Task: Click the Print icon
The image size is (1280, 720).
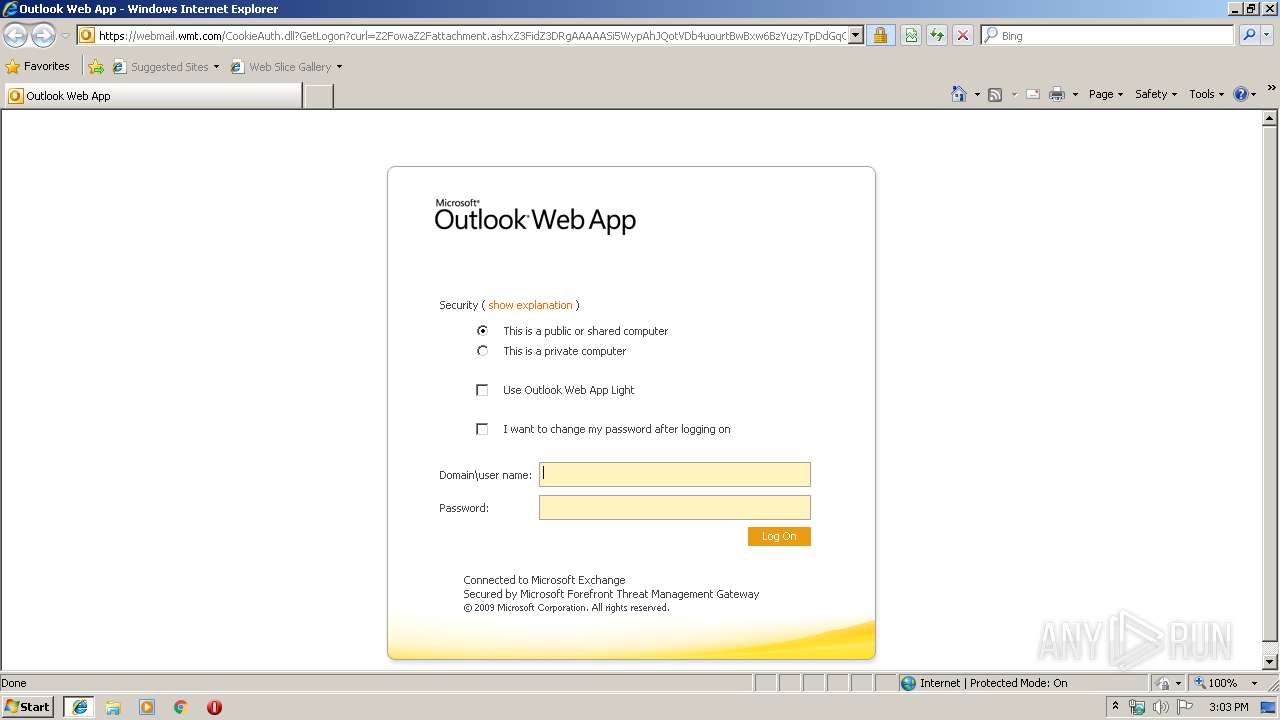Action: point(1056,94)
